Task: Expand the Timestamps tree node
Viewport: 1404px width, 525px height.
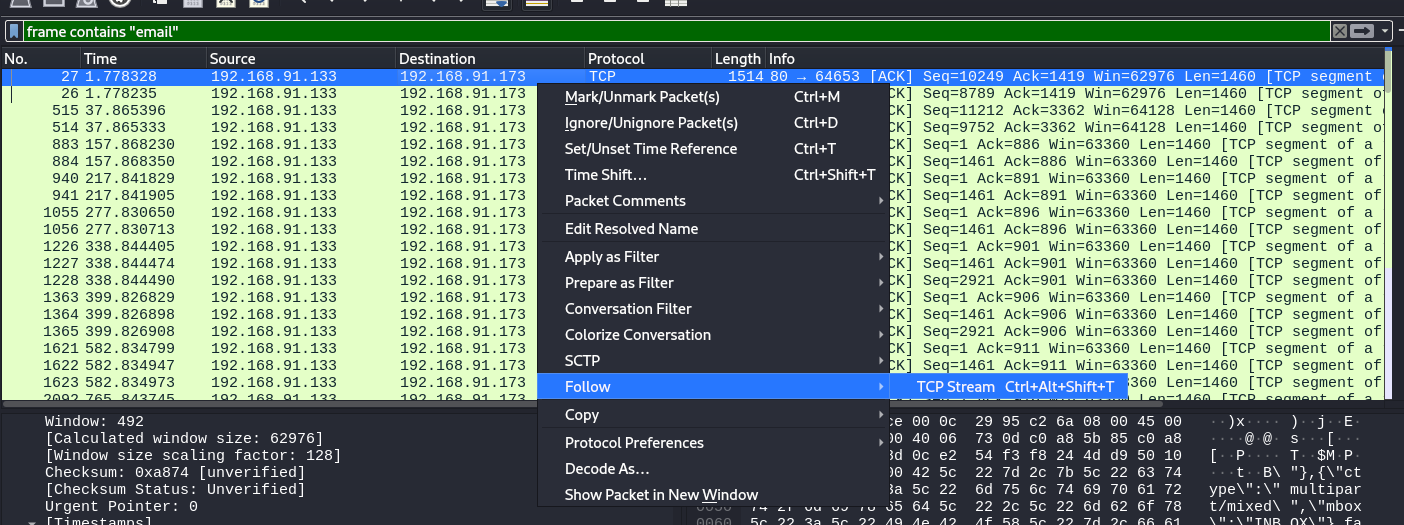Action: (x=32, y=521)
